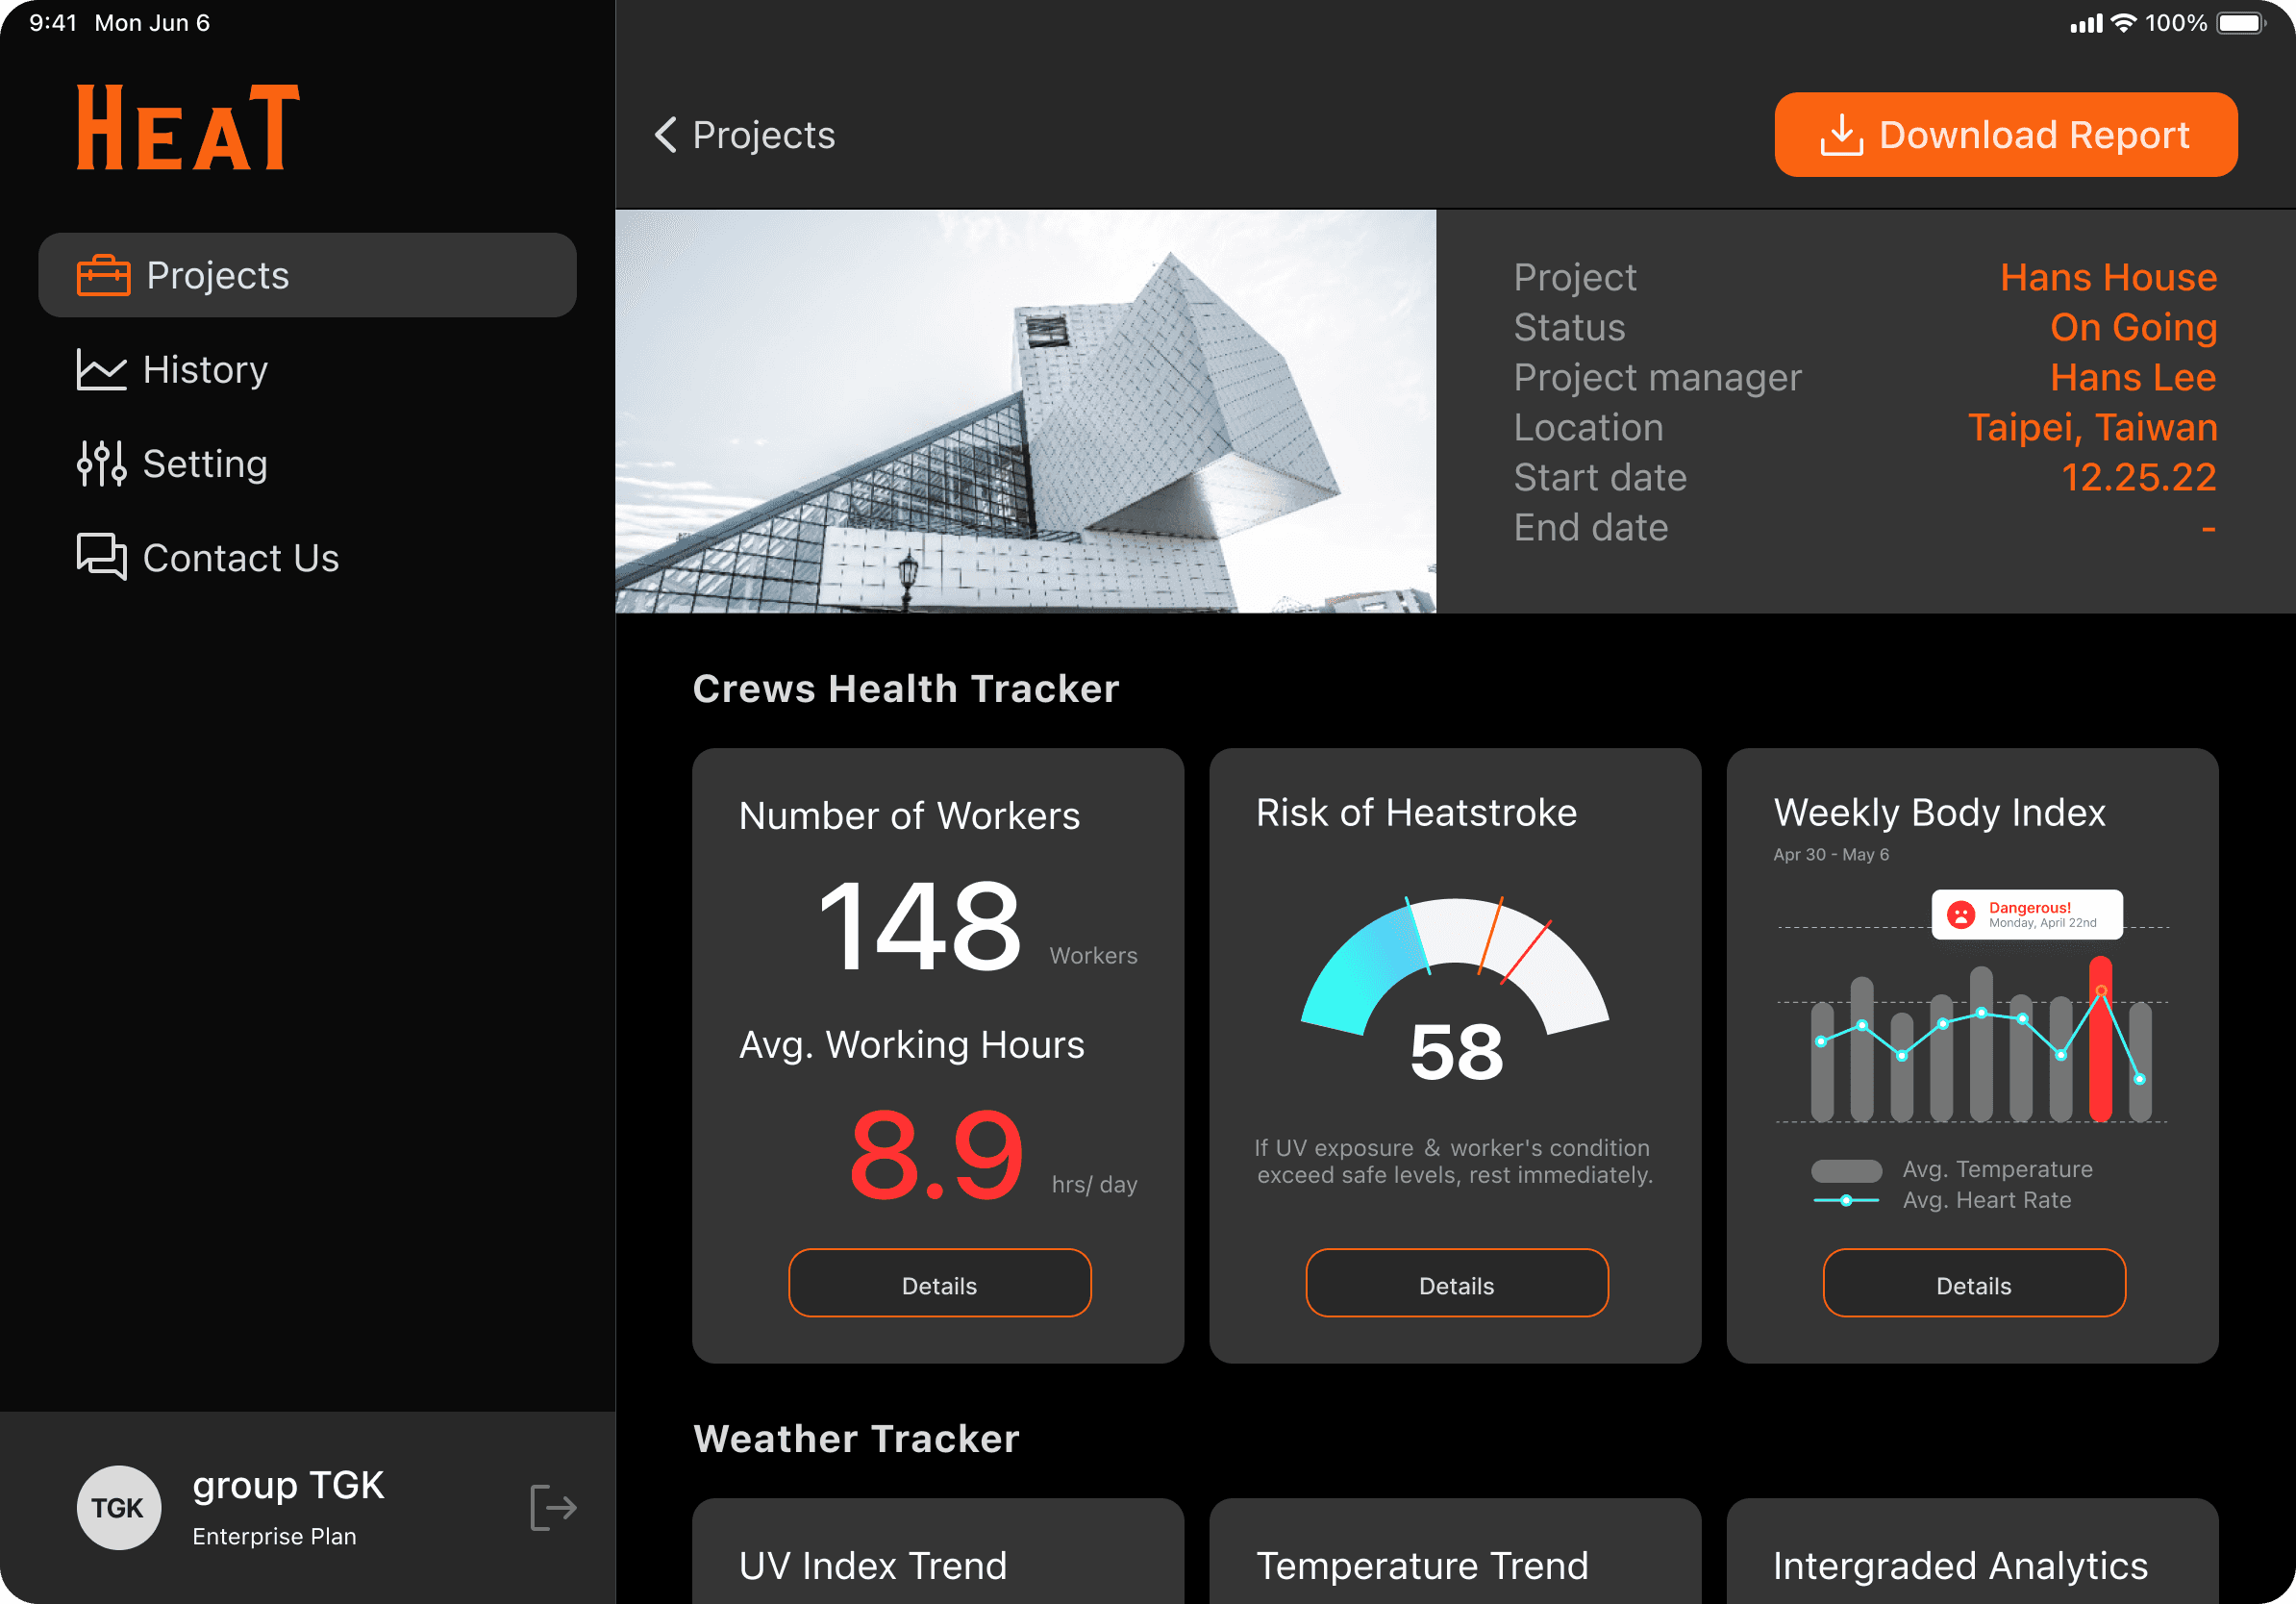Open the History menu item

[205, 370]
